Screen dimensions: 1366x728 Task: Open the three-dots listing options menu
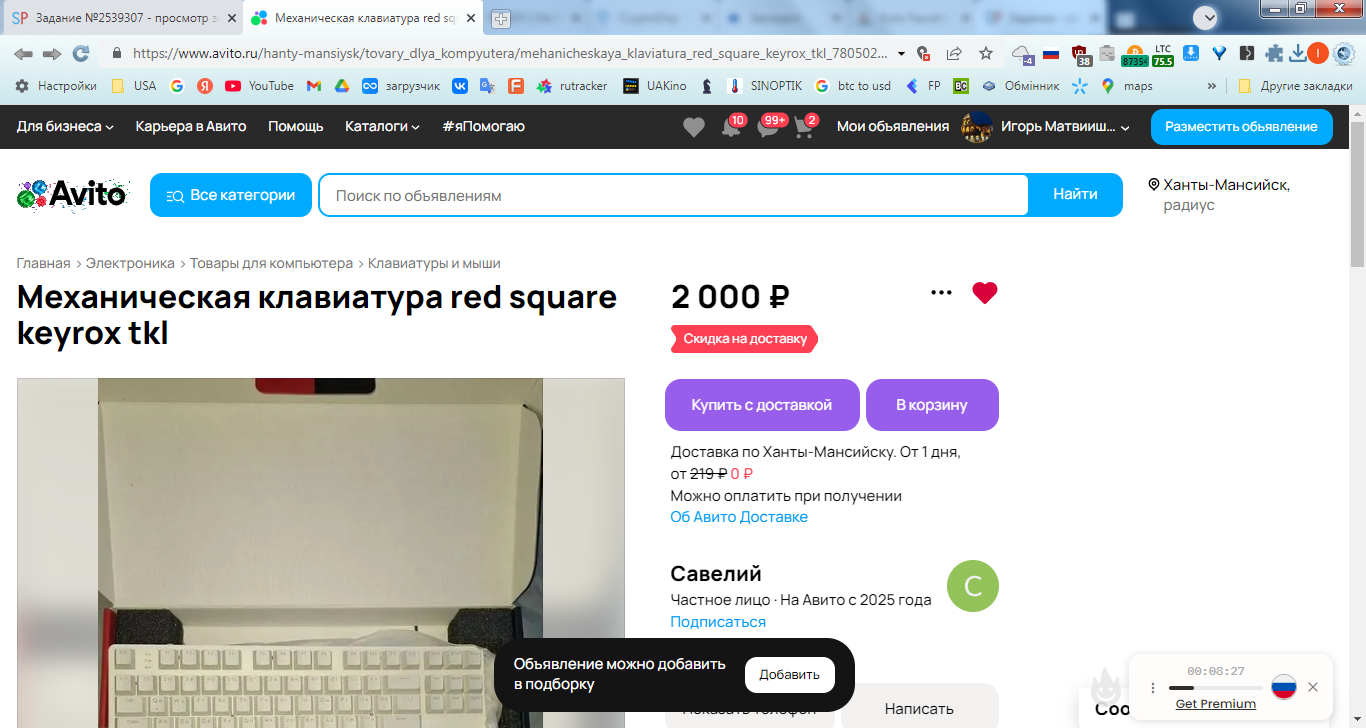[x=941, y=293]
